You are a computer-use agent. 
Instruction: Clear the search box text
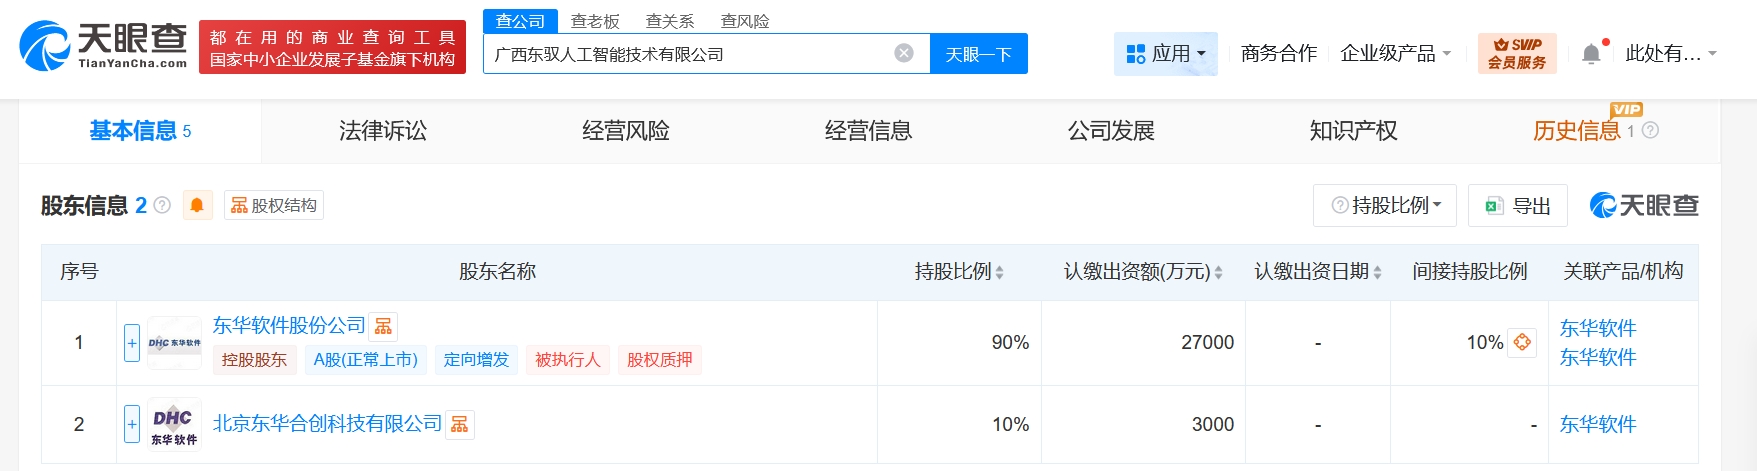click(x=904, y=53)
